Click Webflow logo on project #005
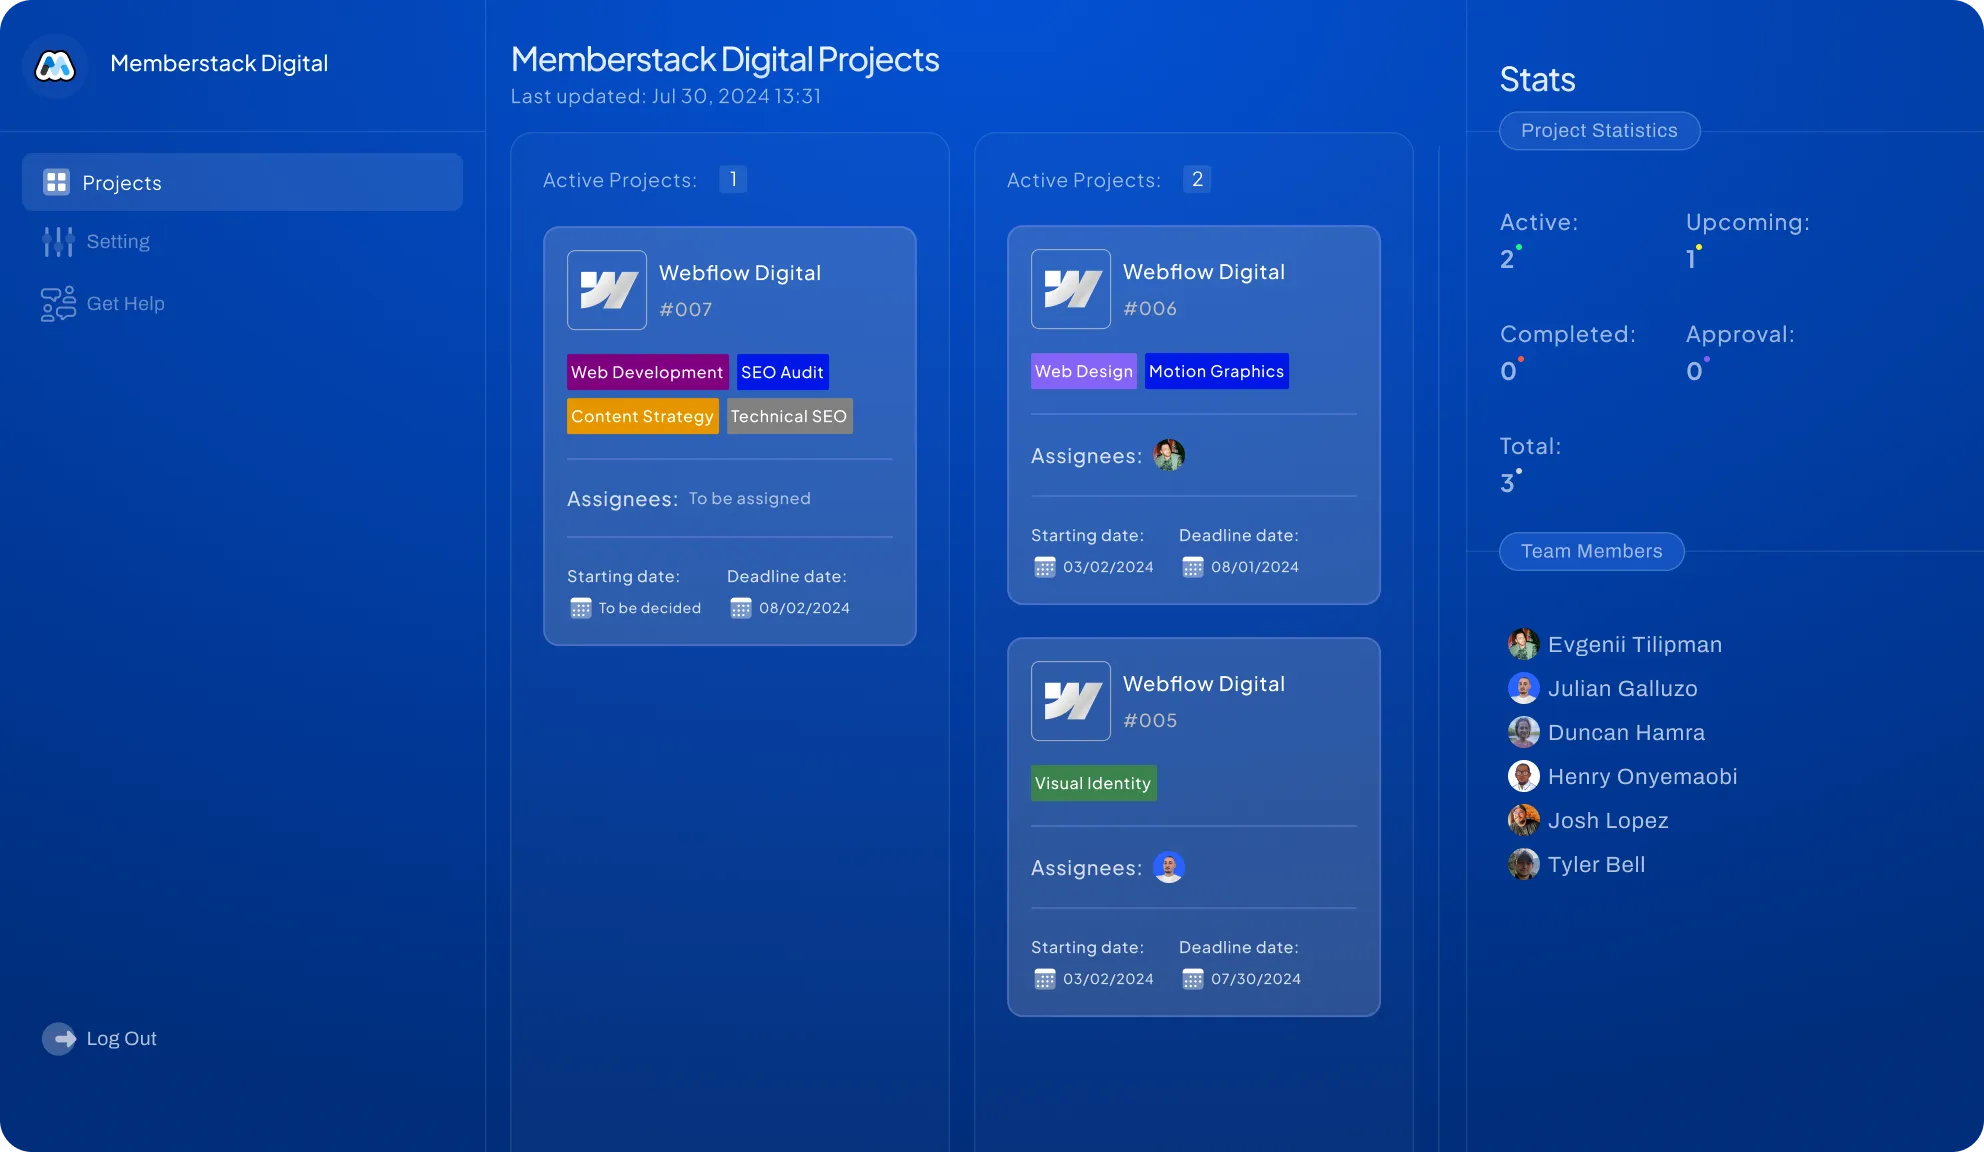The height and width of the screenshot is (1152, 1984). pos(1071,701)
